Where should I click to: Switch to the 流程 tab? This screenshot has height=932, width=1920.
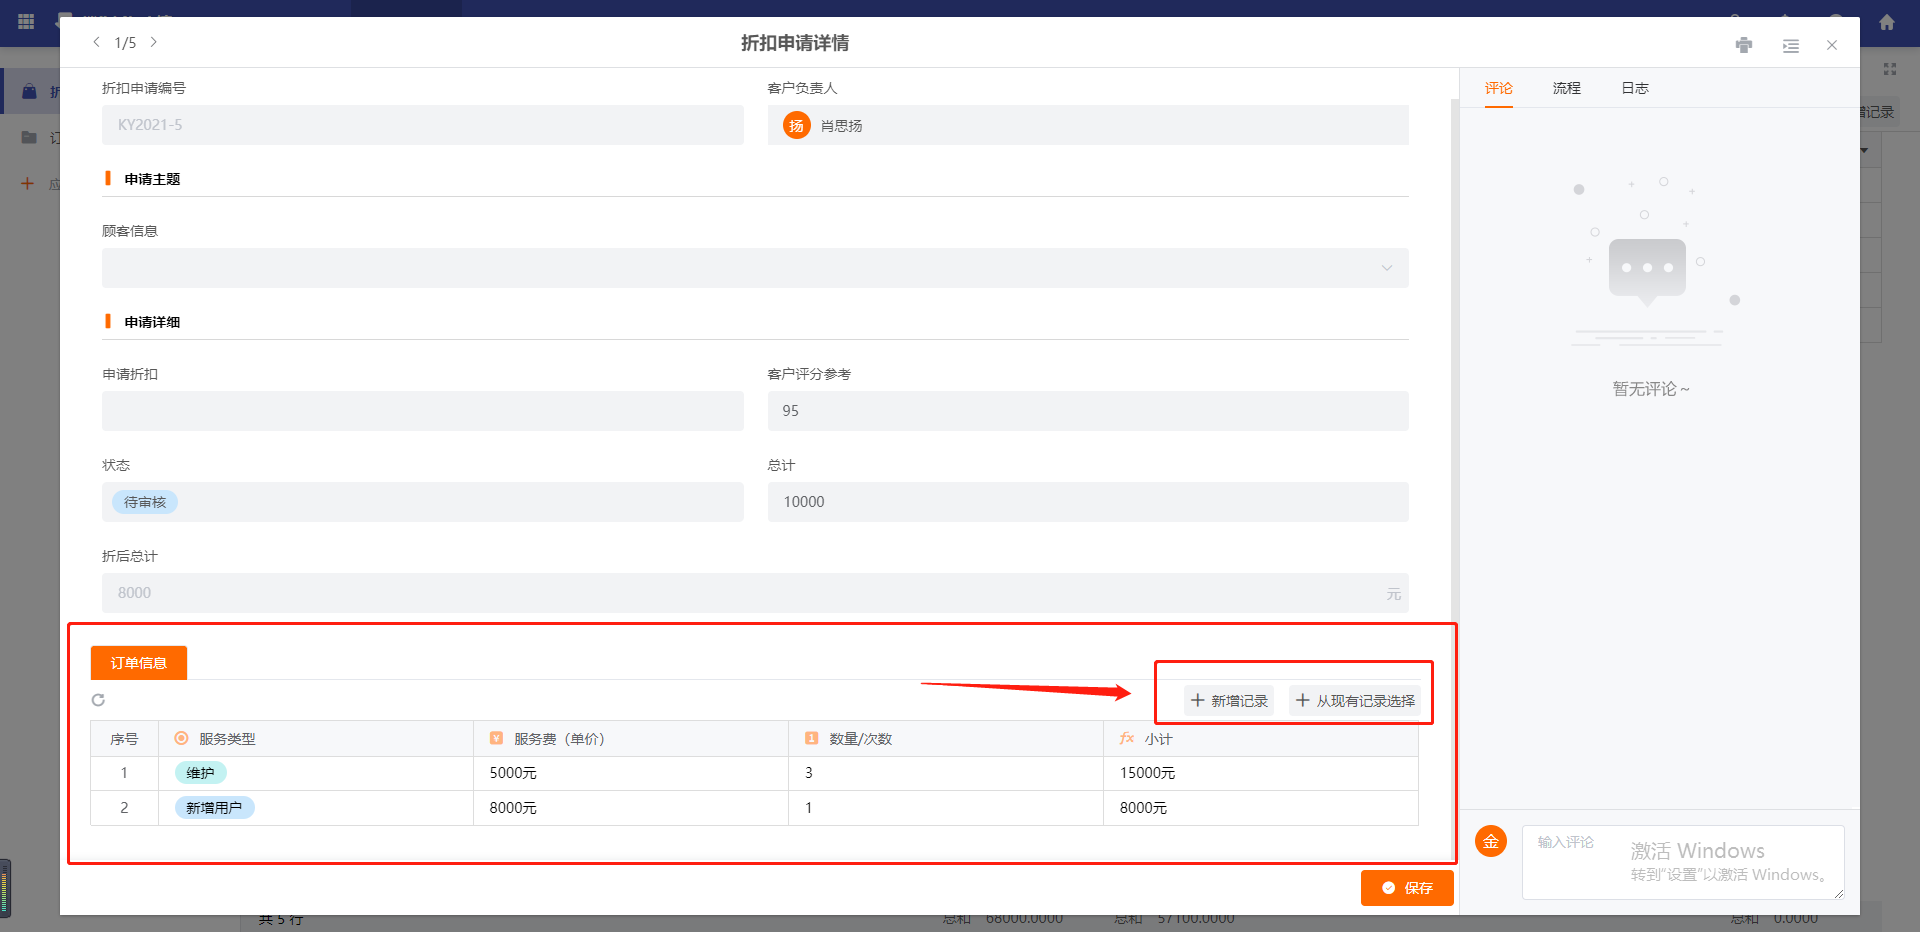coord(1566,88)
